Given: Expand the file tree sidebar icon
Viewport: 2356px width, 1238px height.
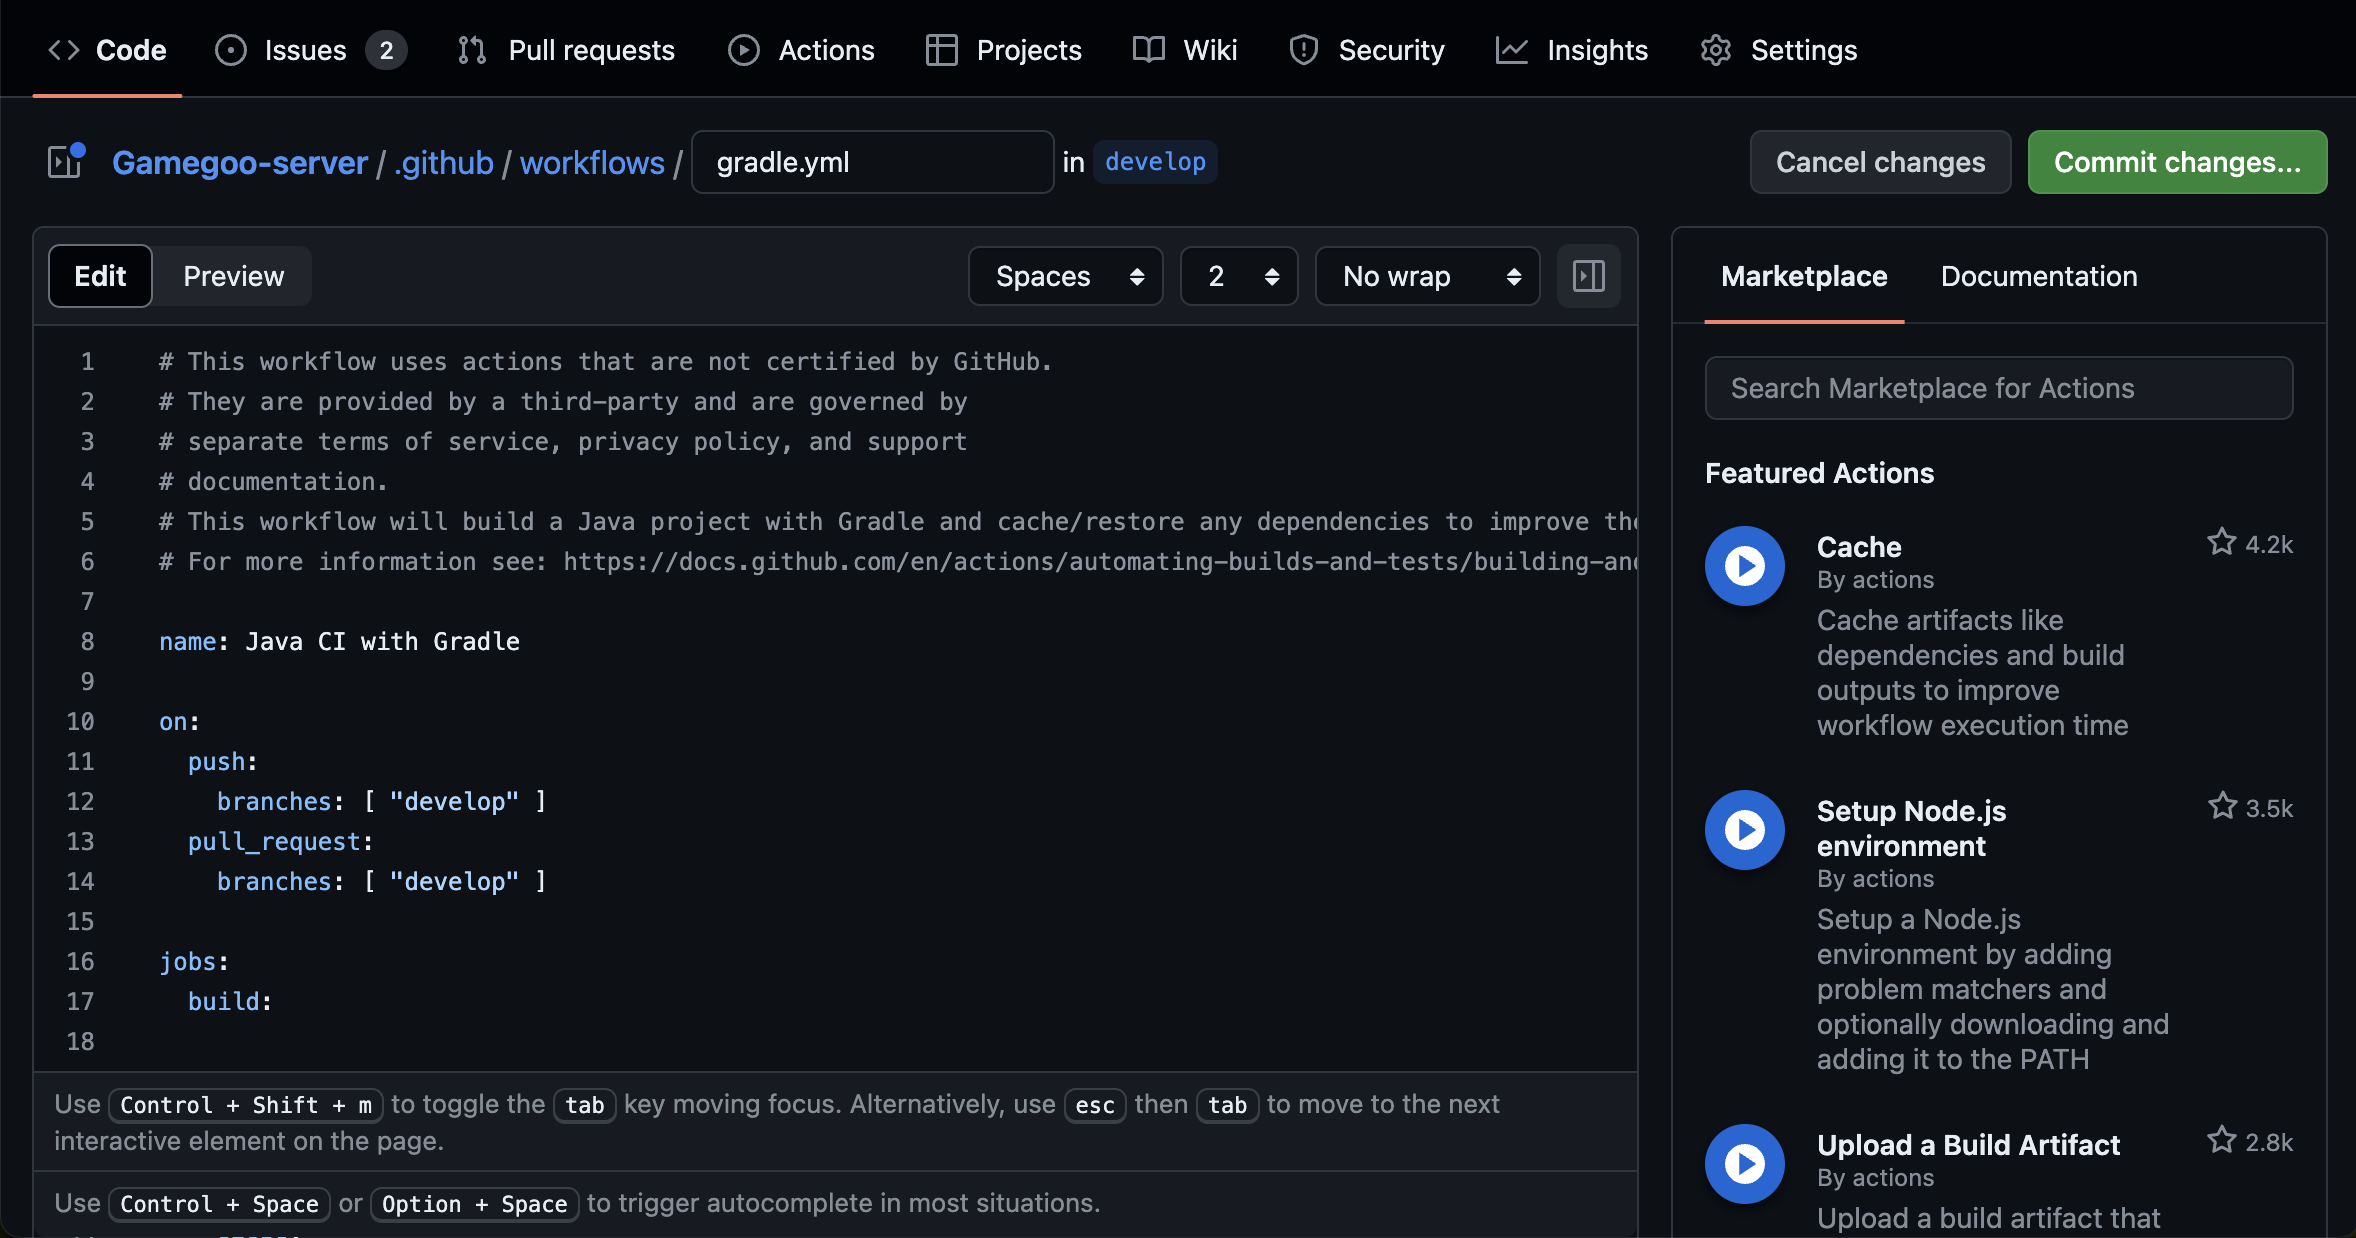Looking at the screenshot, I should click(x=66, y=161).
